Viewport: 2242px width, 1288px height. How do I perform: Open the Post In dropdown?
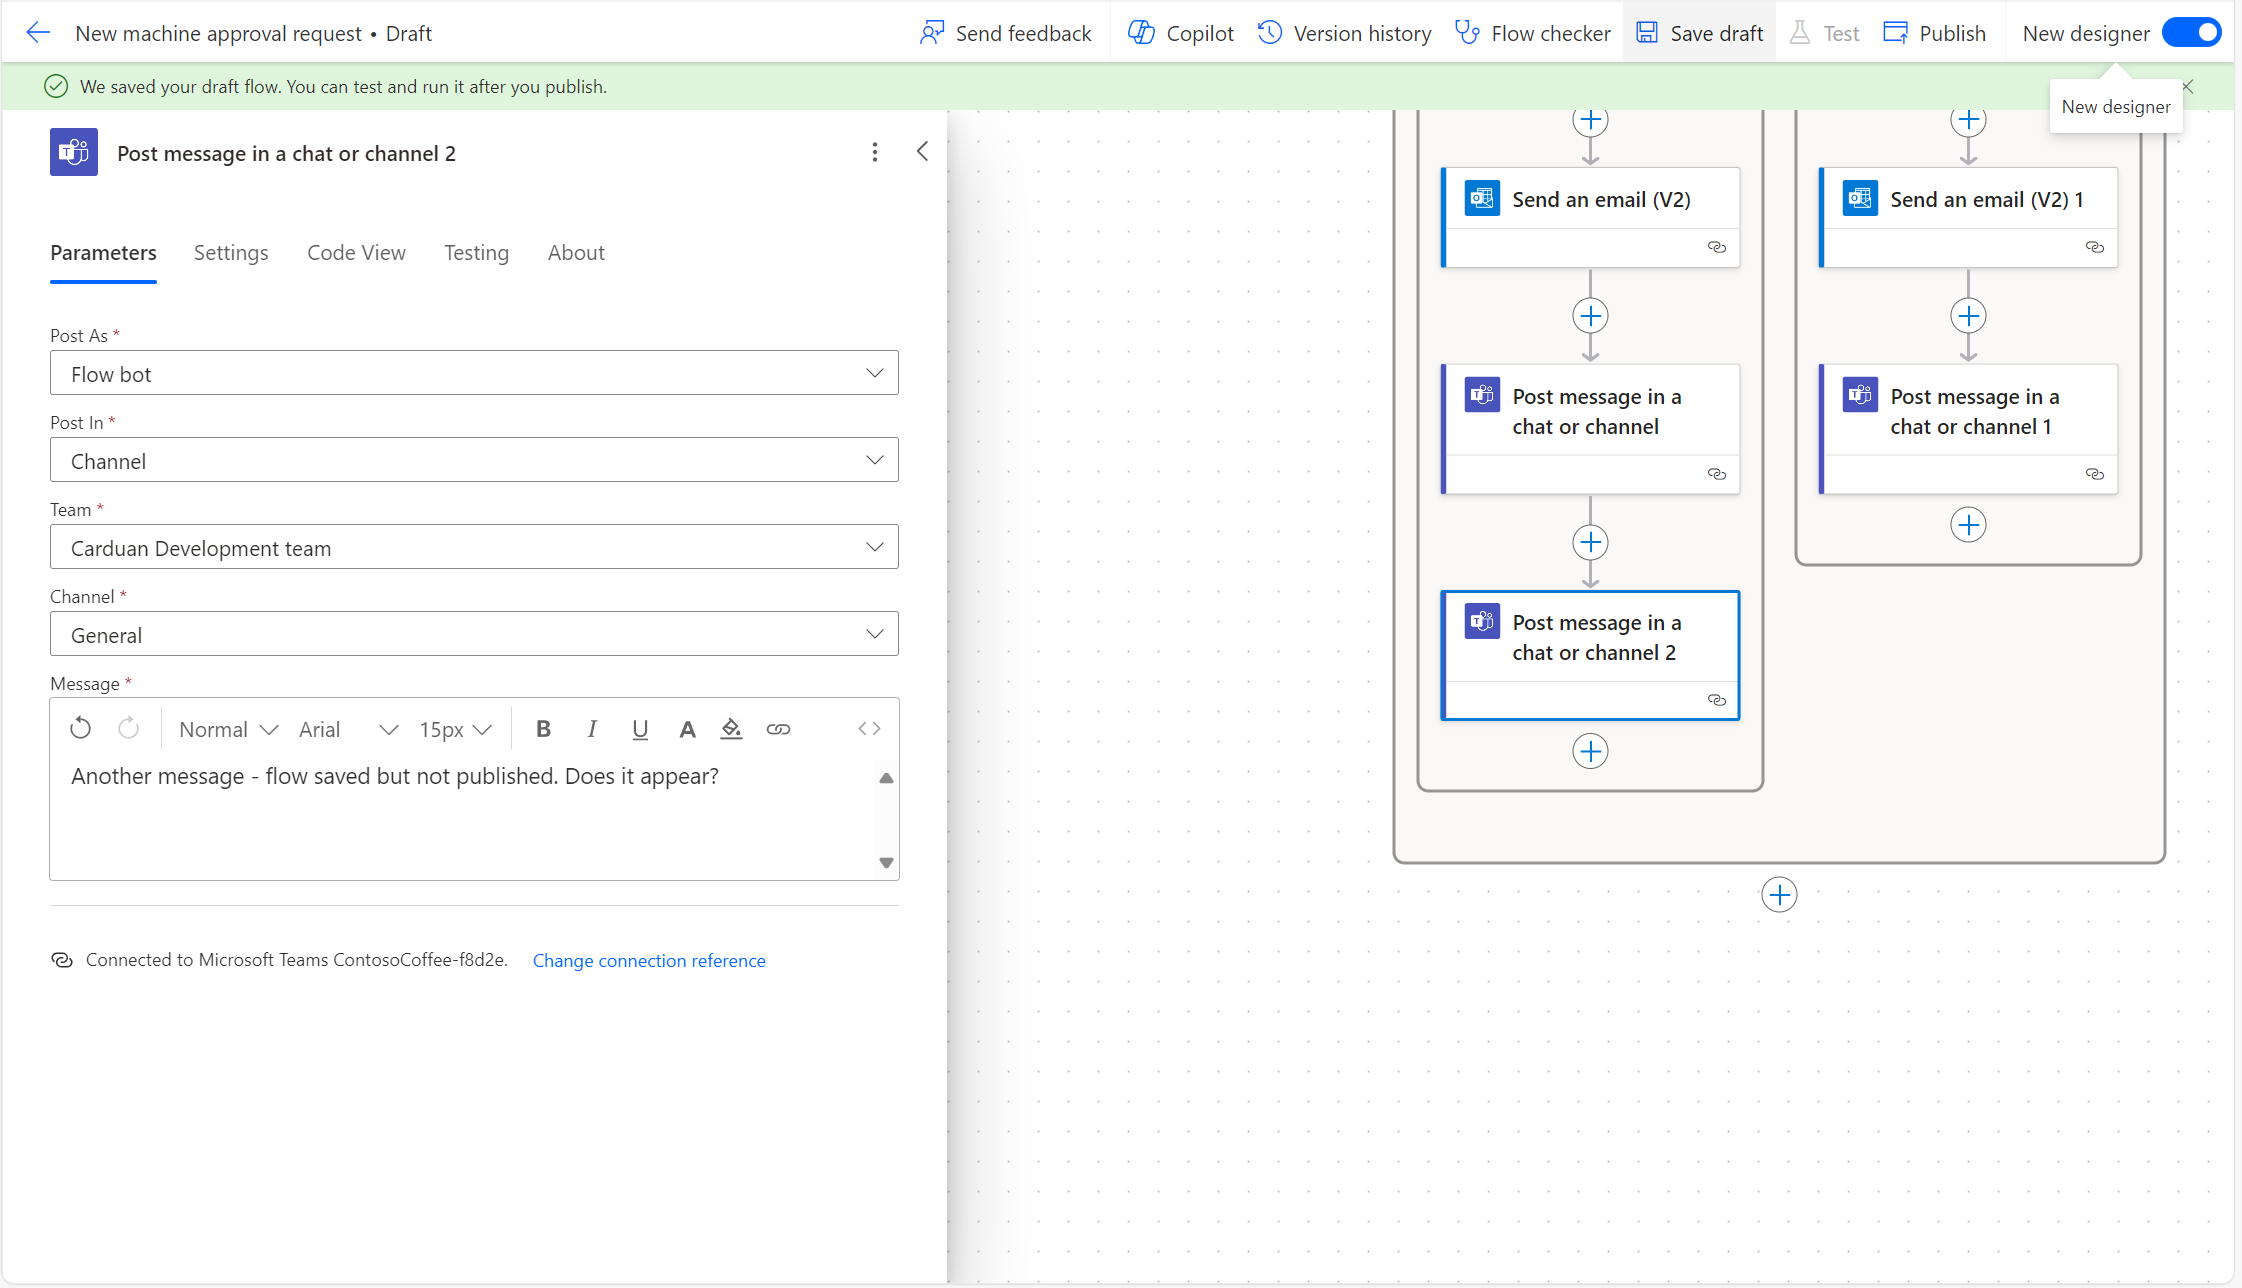pos(474,460)
